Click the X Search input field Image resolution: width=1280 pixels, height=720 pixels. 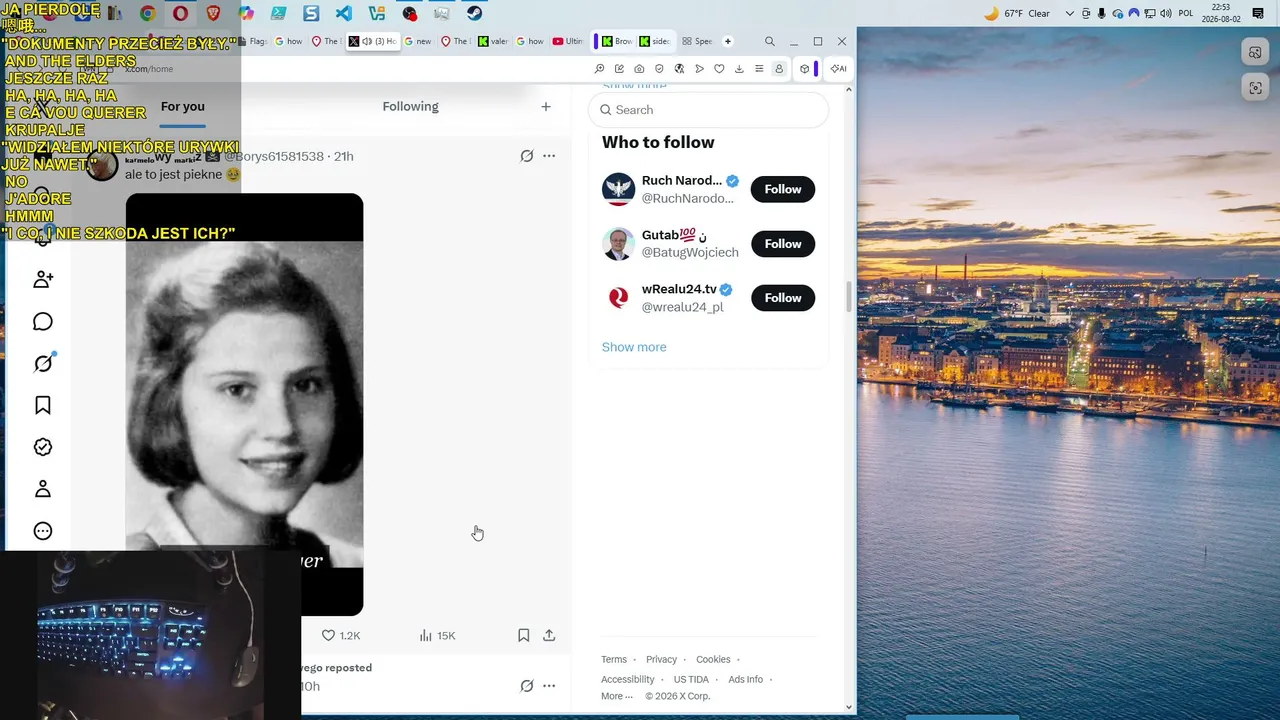(709, 110)
